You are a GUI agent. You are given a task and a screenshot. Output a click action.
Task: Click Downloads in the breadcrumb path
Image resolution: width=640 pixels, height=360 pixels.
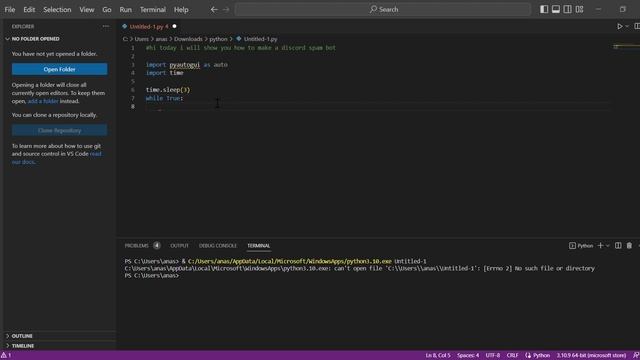[188, 39]
